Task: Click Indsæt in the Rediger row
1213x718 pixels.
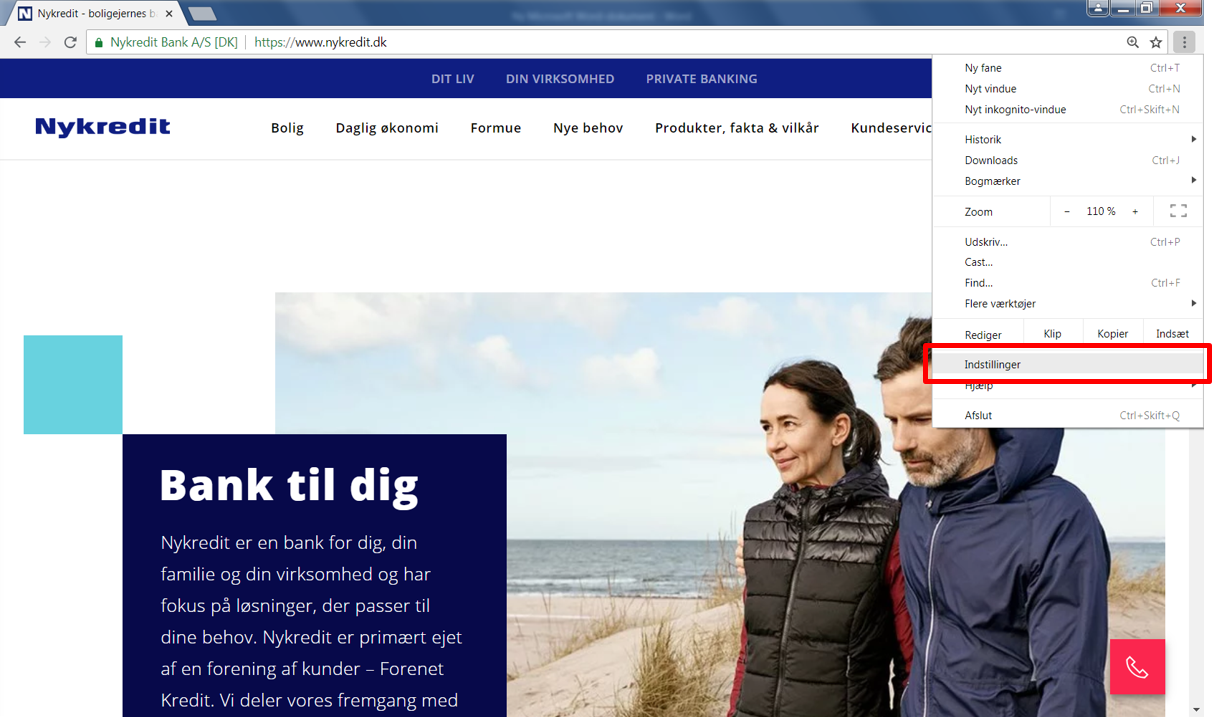Action: pos(1172,334)
